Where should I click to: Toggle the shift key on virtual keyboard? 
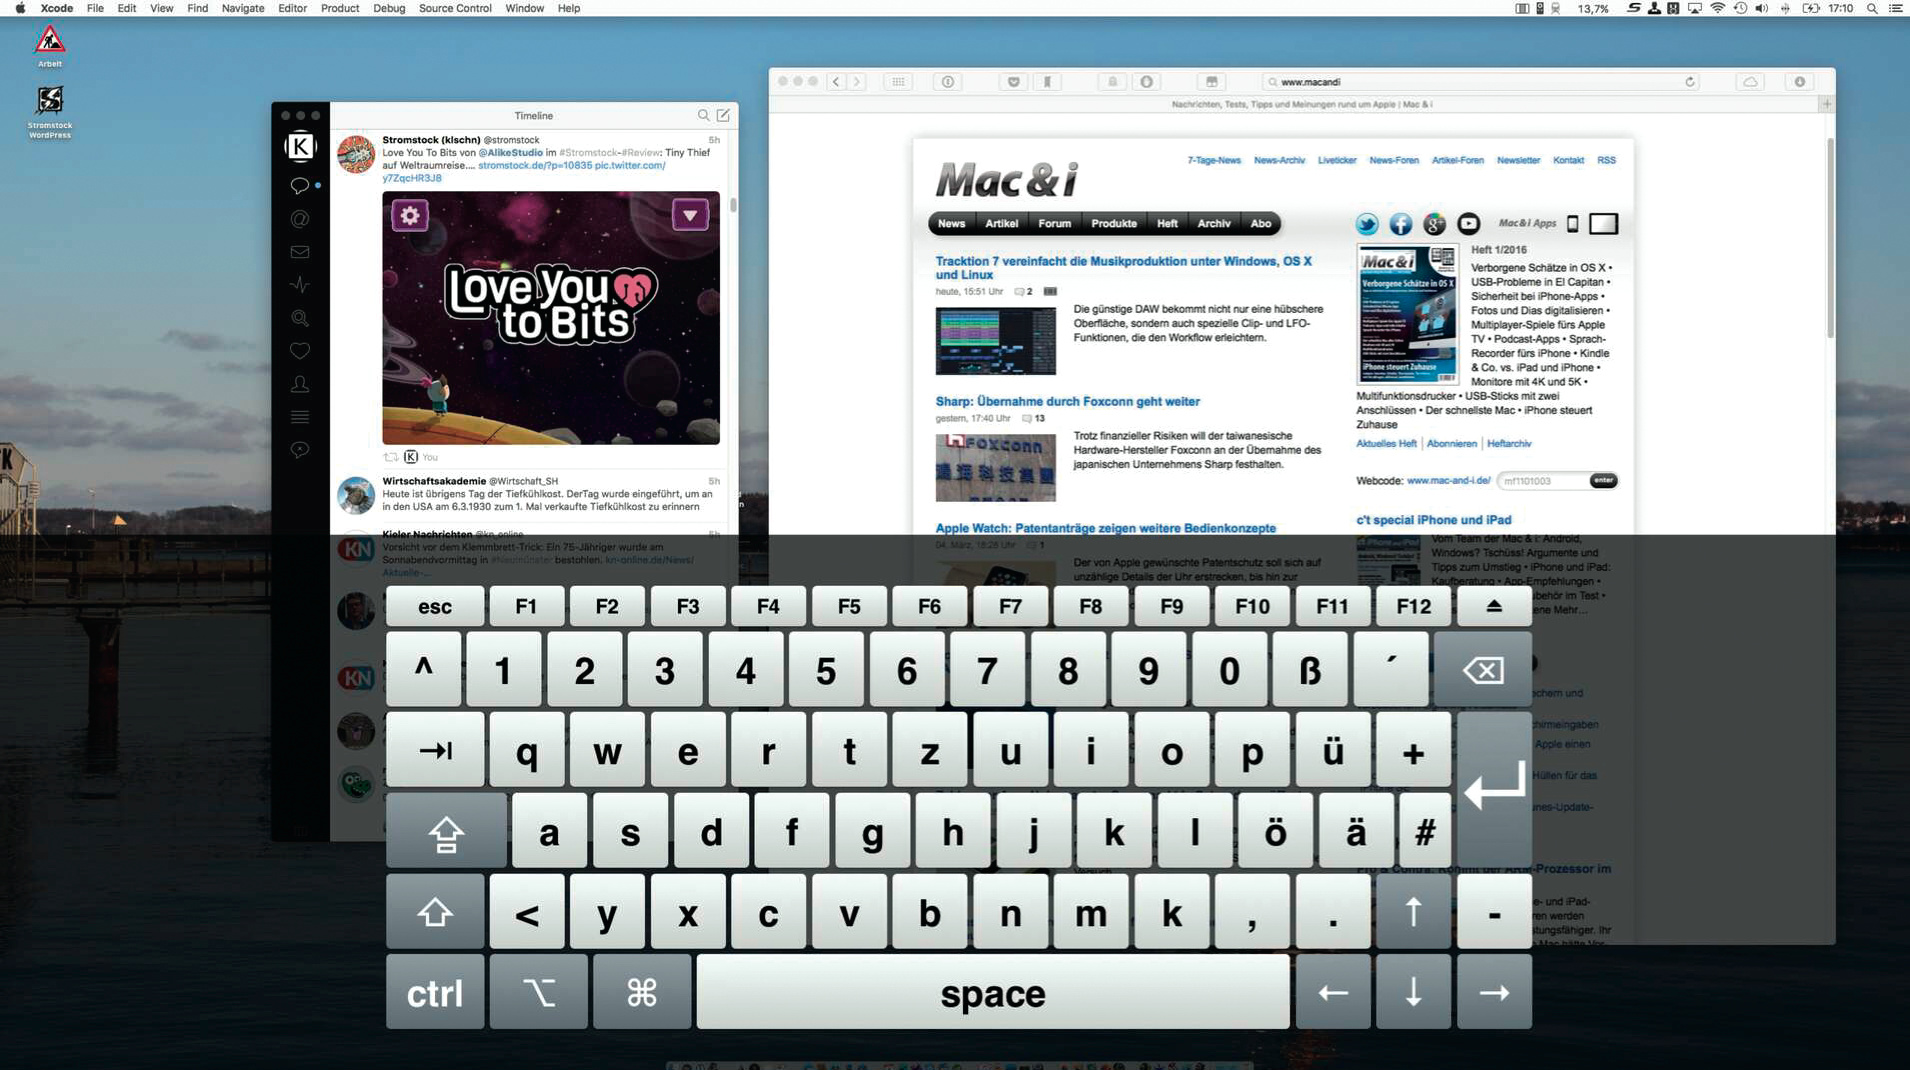pyautogui.click(x=435, y=913)
